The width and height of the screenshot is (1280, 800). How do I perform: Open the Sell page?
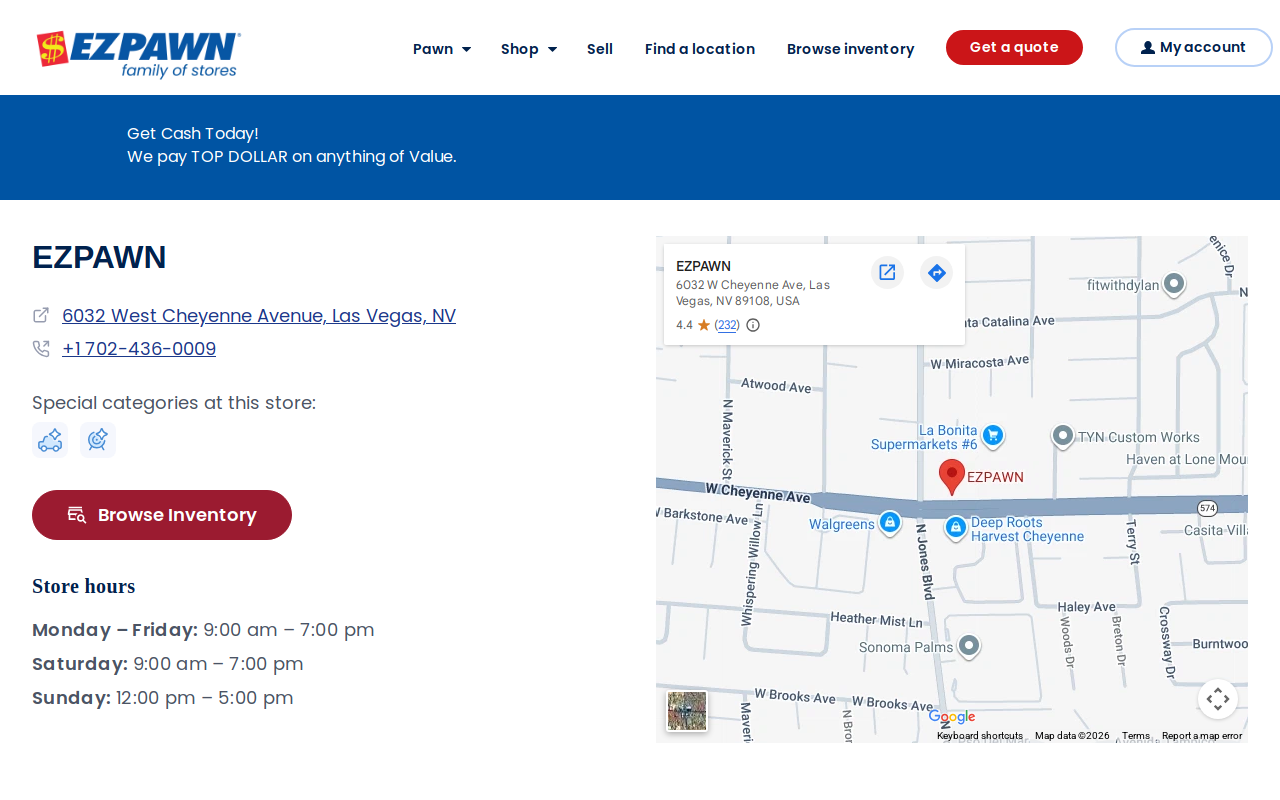[600, 49]
